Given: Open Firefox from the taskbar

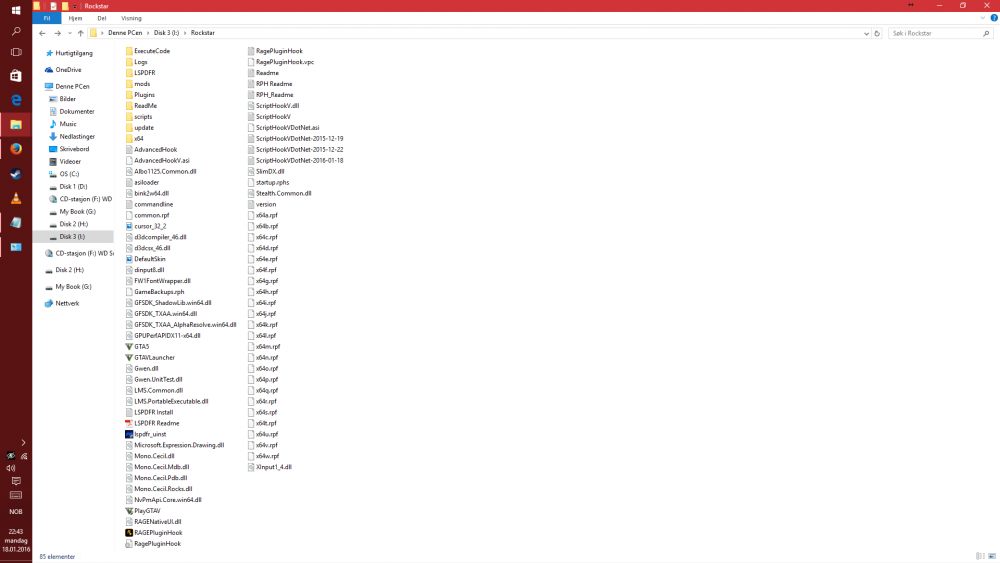Looking at the screenshot, I should [16, 149].
